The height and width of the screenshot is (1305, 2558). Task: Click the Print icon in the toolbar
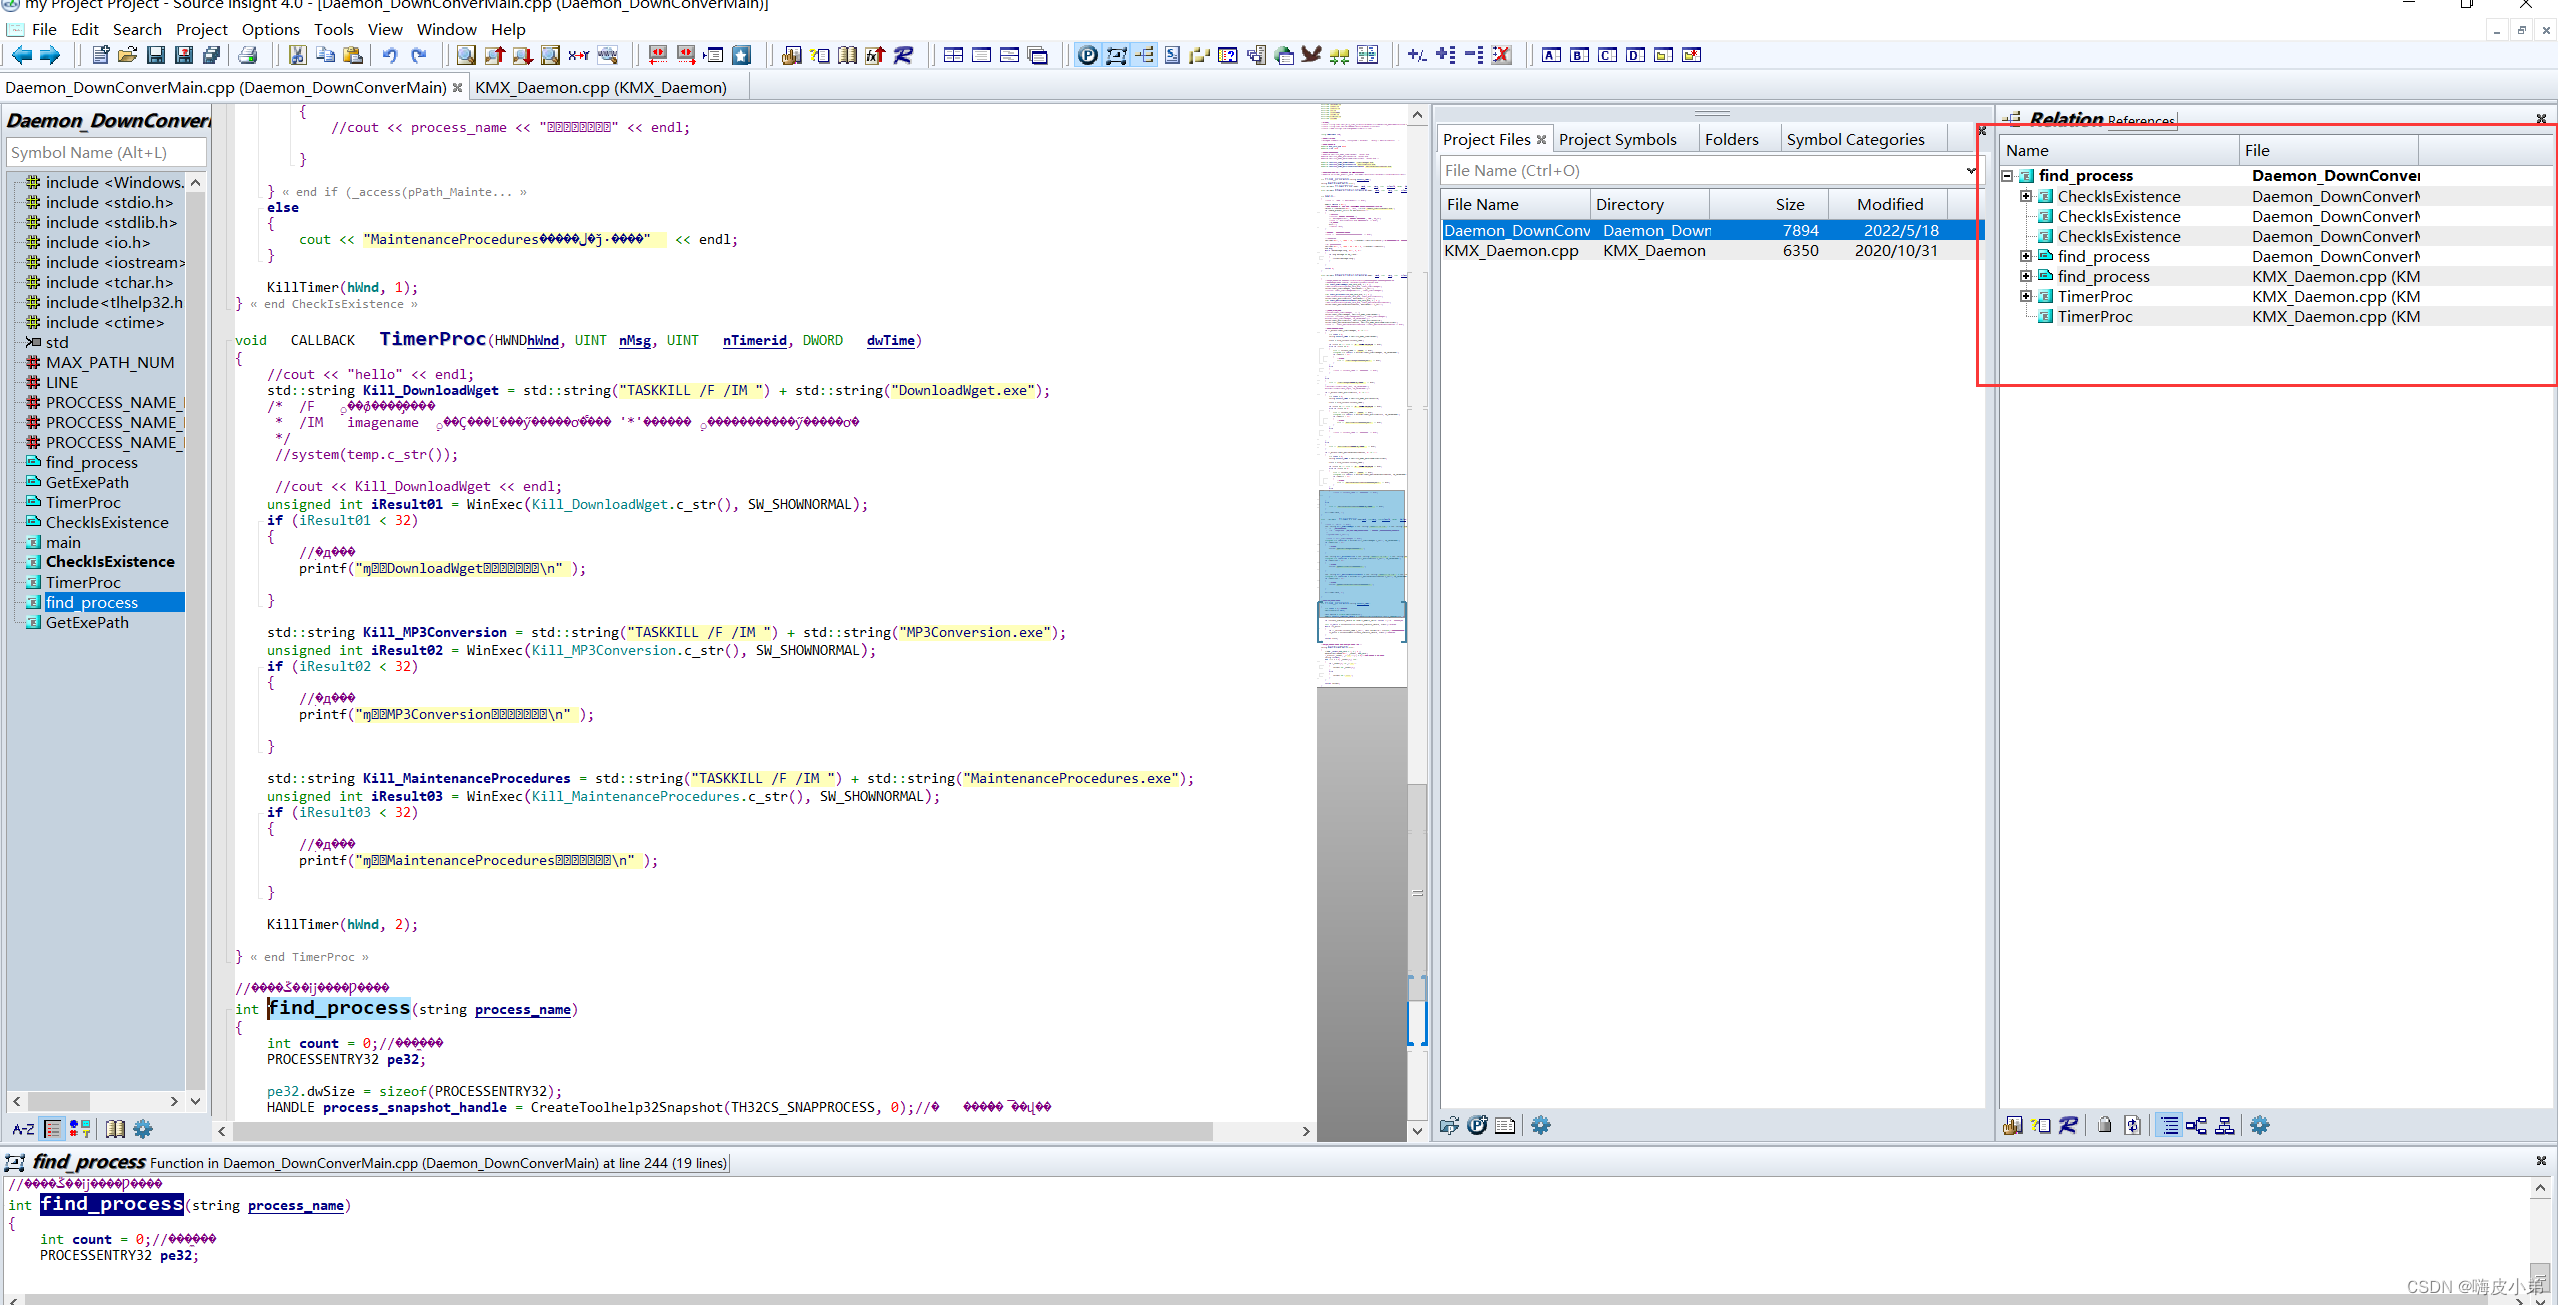tap(248, 55)
